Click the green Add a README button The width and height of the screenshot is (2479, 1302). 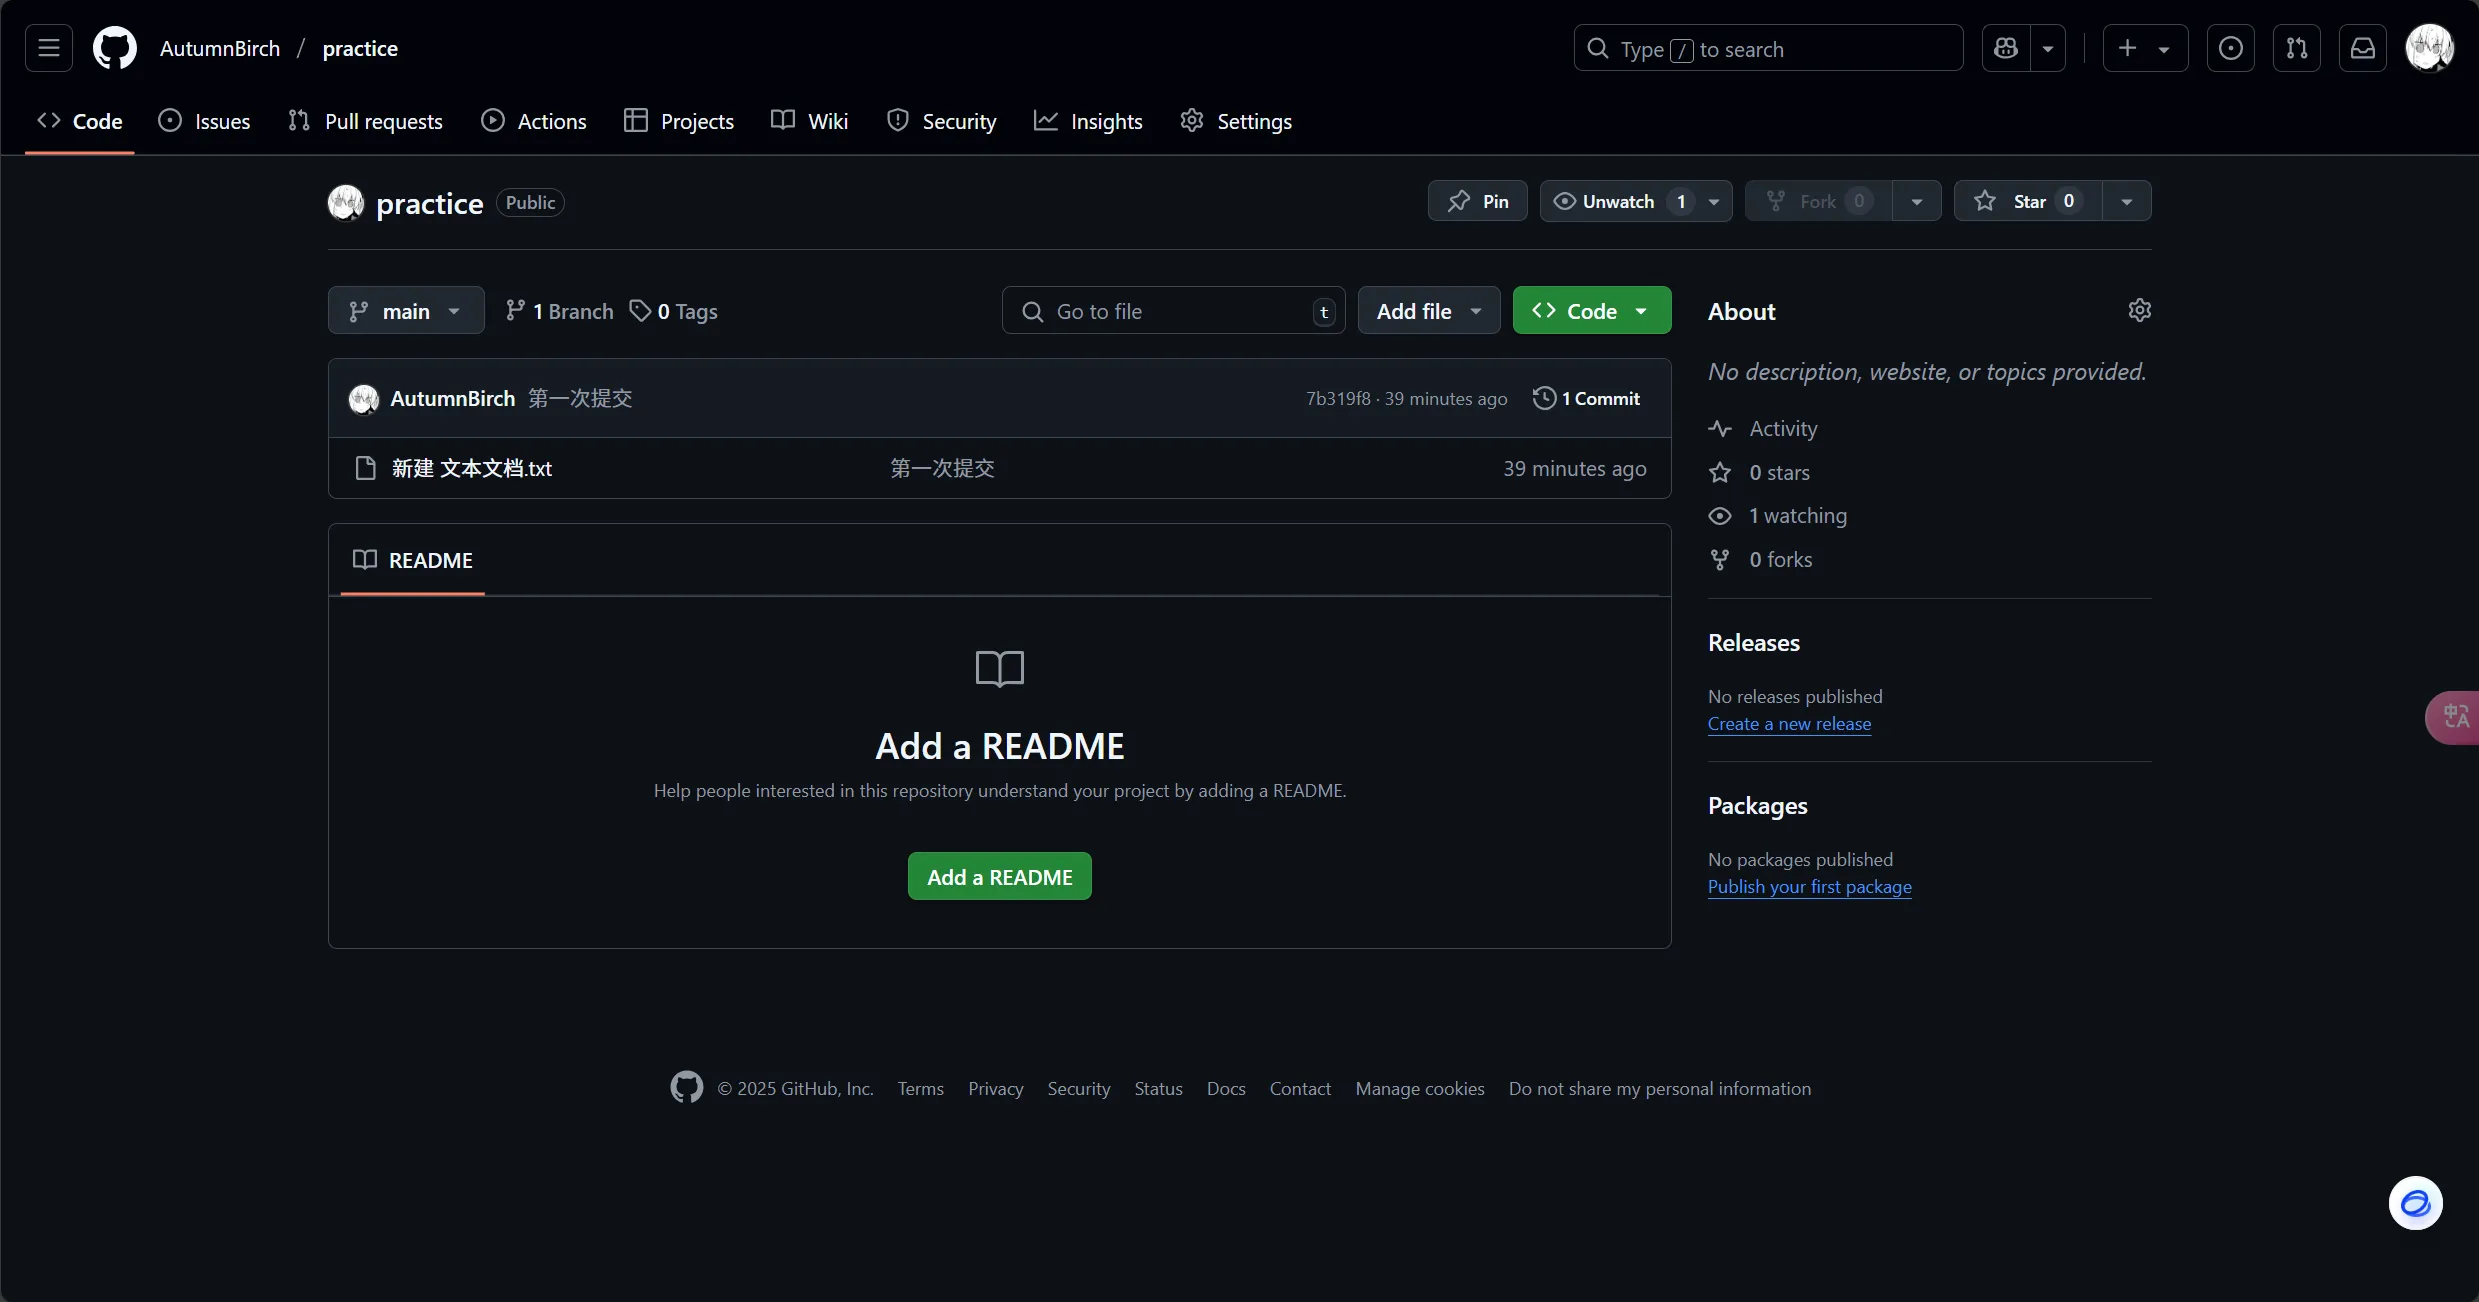[x=999, y=876]
